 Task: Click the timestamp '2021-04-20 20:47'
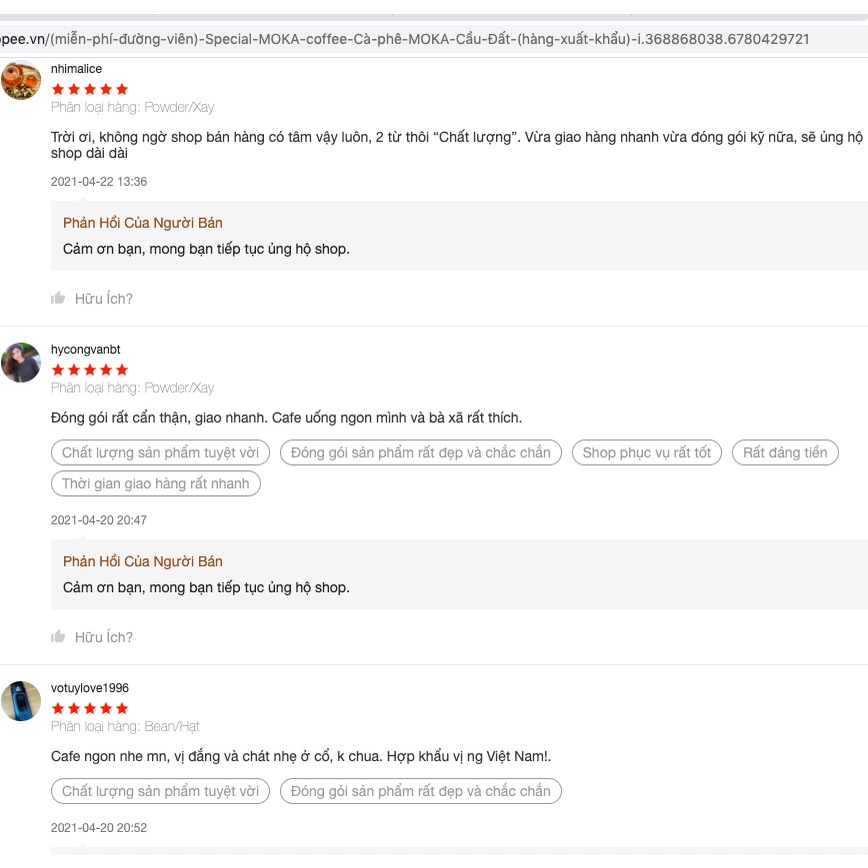pos(99,520)
